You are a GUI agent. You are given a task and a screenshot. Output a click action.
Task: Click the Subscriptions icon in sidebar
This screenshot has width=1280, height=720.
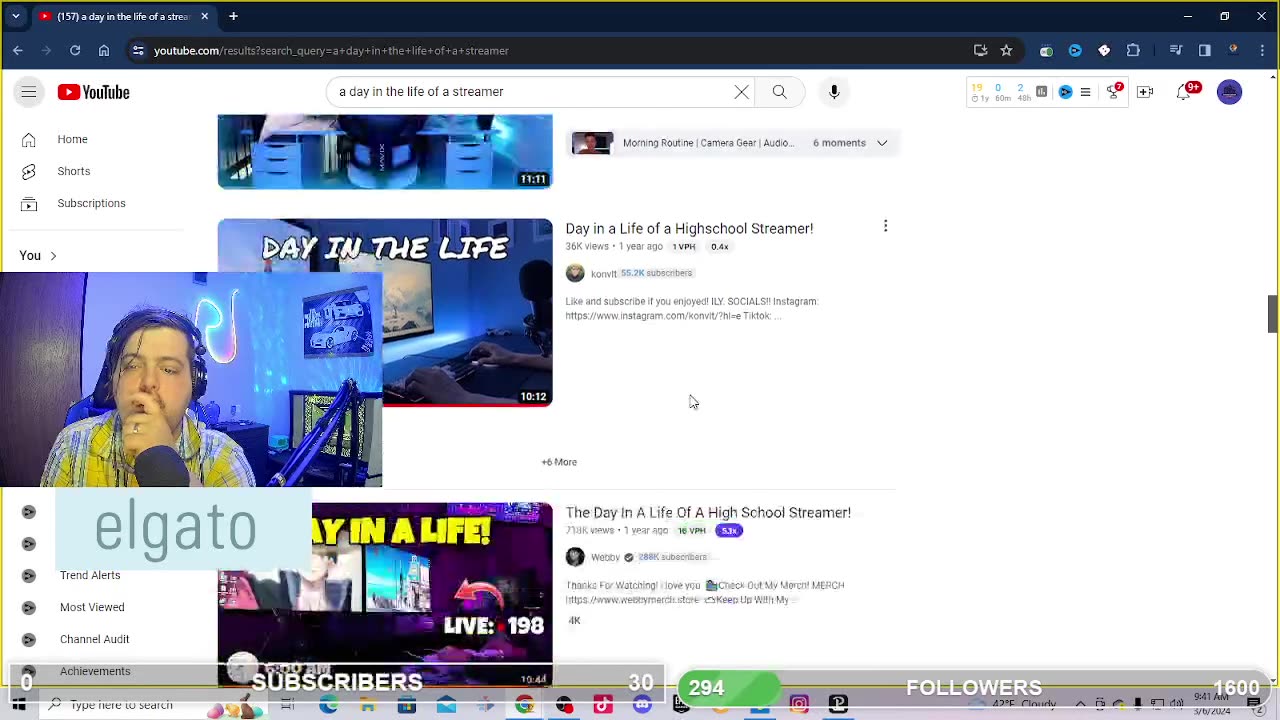pyautogui.click(x=29, y=203)
